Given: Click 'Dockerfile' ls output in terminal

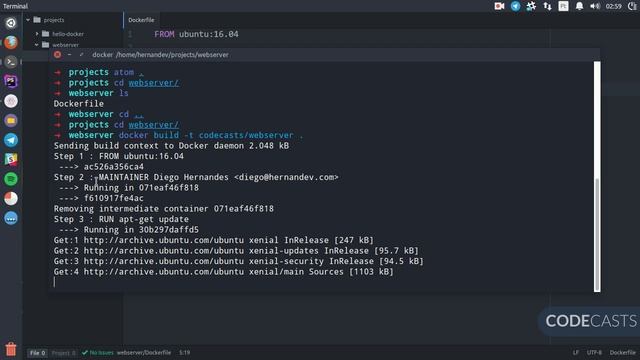Looking at the screenshot, I should pyautogui.click(x=79, y=104).
